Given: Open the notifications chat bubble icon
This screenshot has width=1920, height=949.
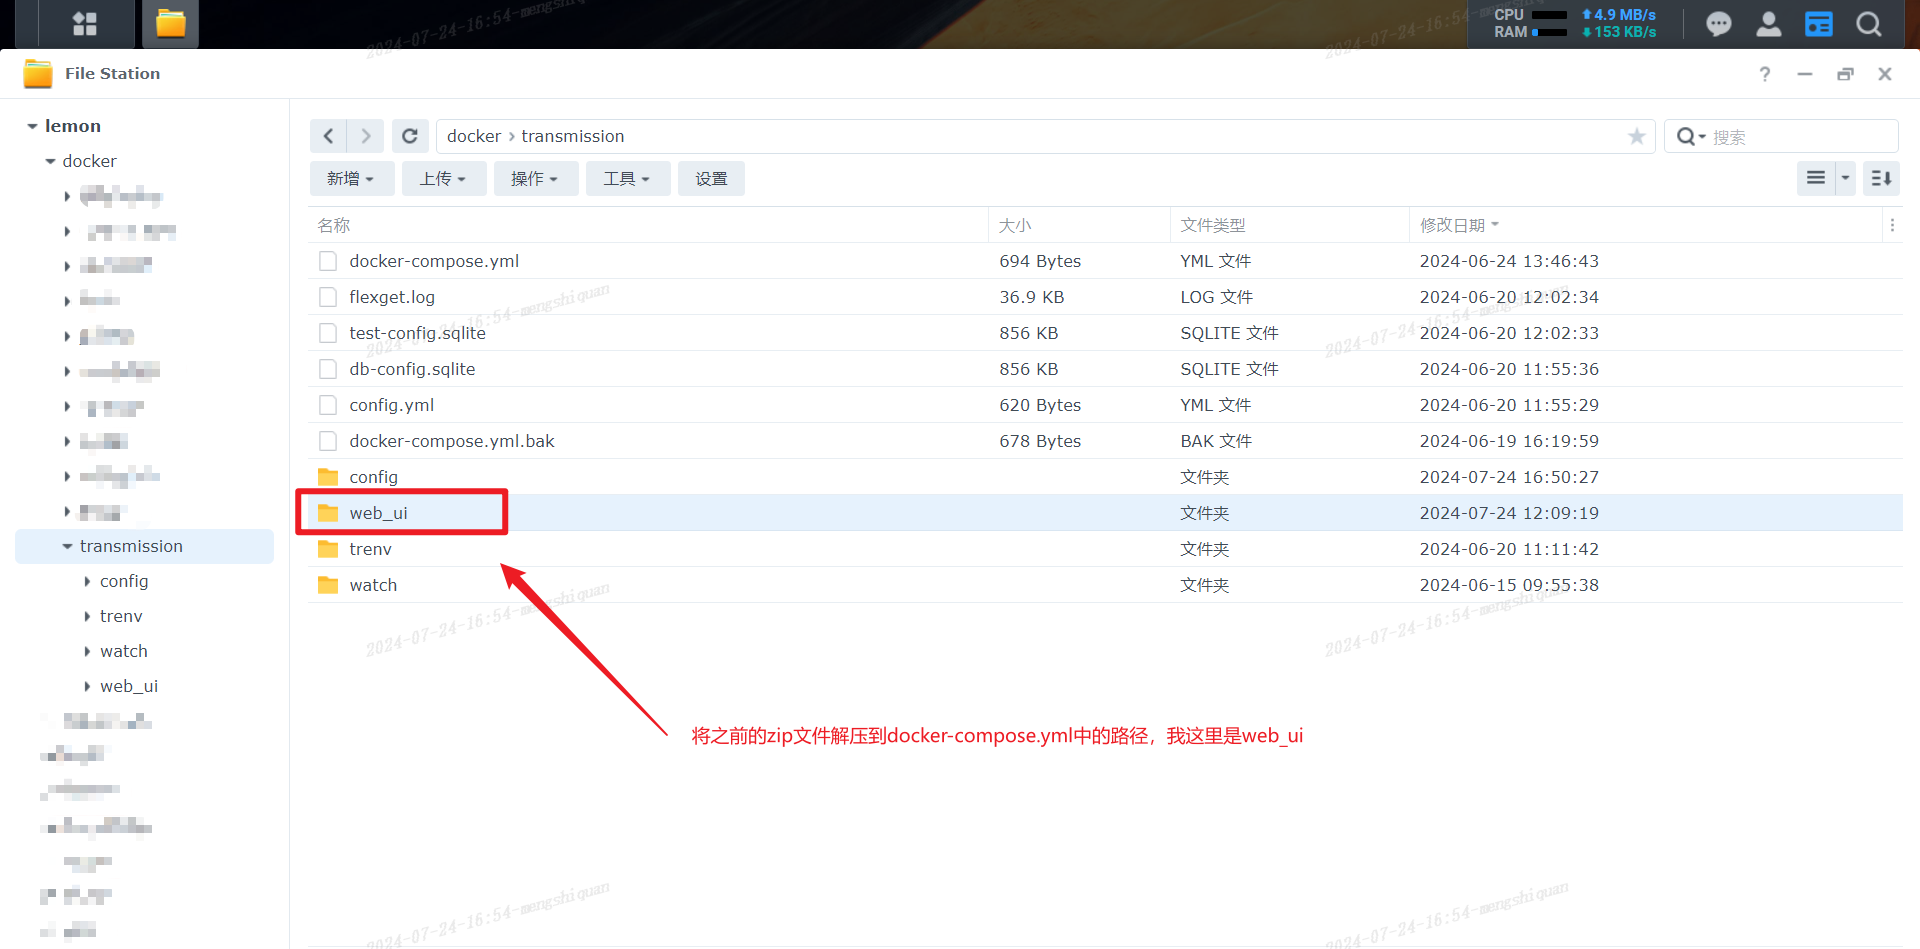Looking at the screenshot, I should (1718, 24).
